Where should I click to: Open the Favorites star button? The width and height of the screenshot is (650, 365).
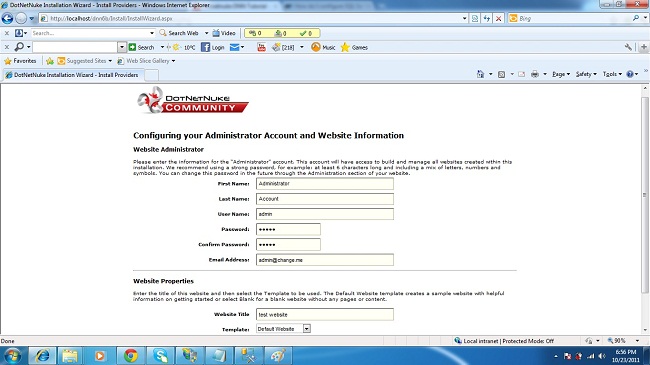point(20,61)
